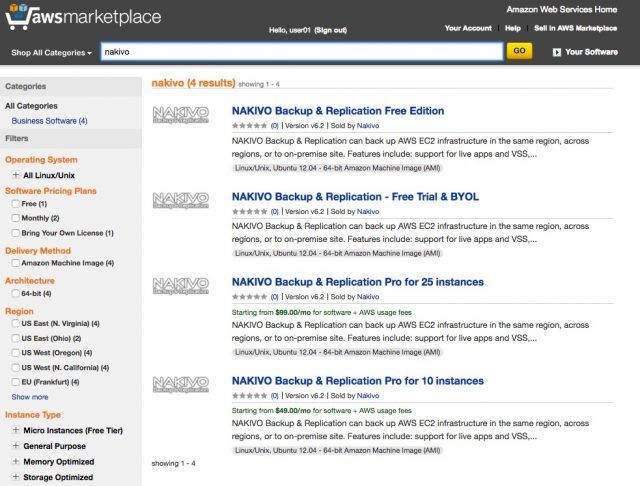Check US West (Oregon) region
The height and width of the screenshot is (486, 640).
16,353
